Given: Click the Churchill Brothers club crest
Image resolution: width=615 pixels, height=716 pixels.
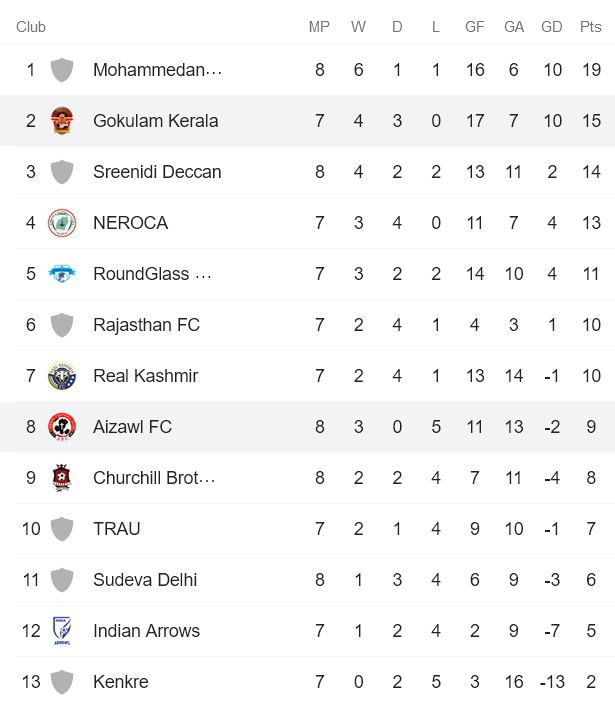Looking at the screenshot, I should [x=62, y=478].
